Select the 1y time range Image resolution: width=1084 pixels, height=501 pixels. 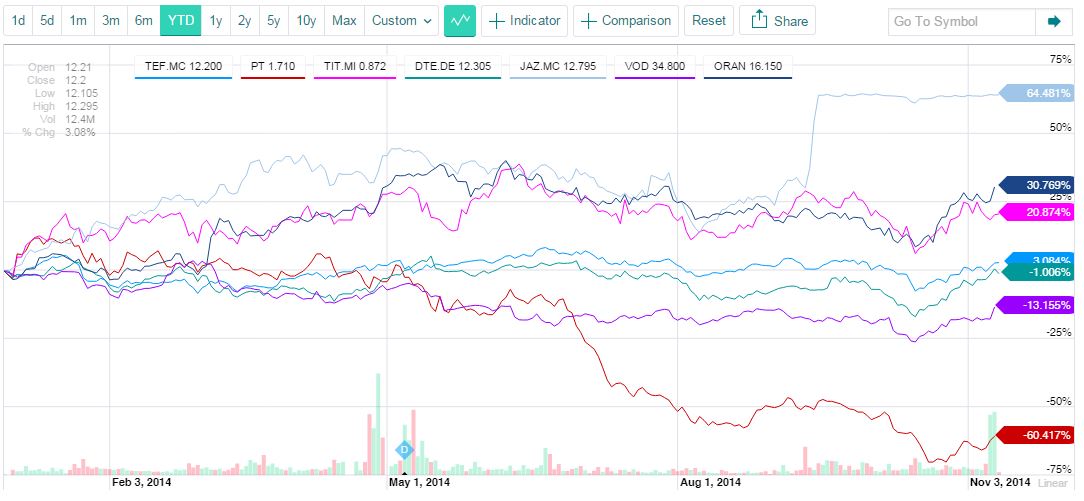216,20
